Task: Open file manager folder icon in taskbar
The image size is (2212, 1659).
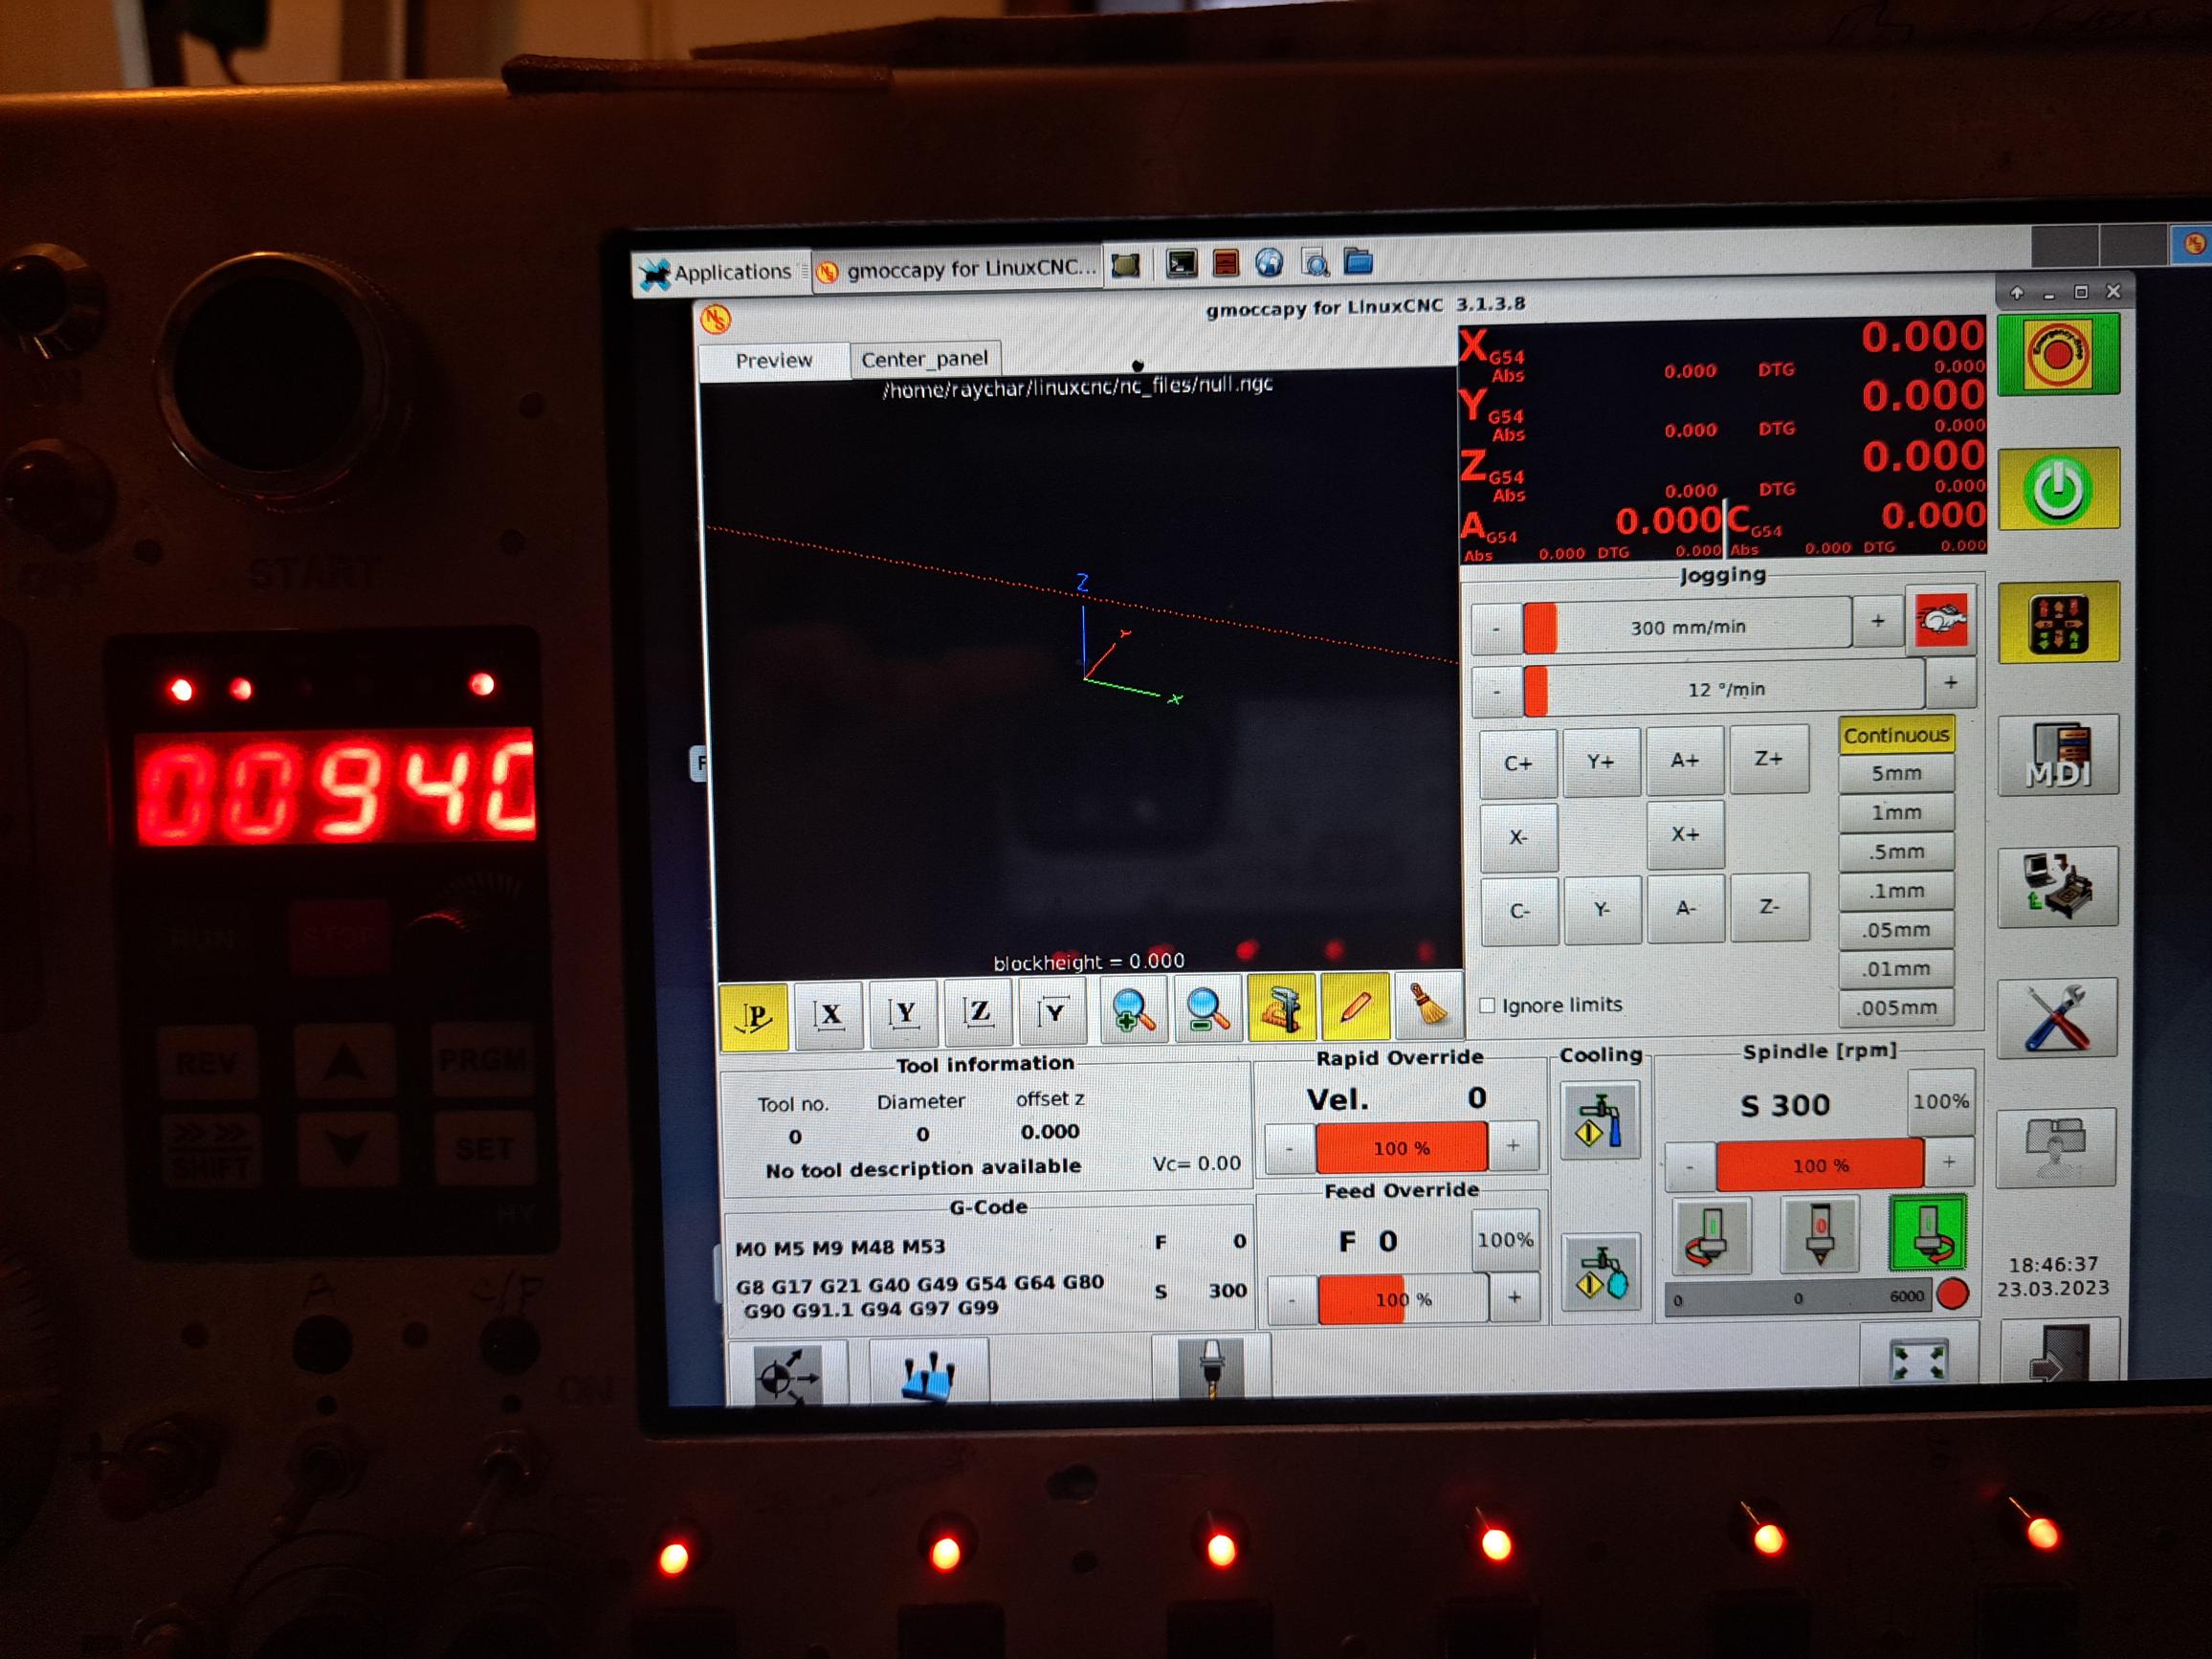Action: [x=1358, y=261]
